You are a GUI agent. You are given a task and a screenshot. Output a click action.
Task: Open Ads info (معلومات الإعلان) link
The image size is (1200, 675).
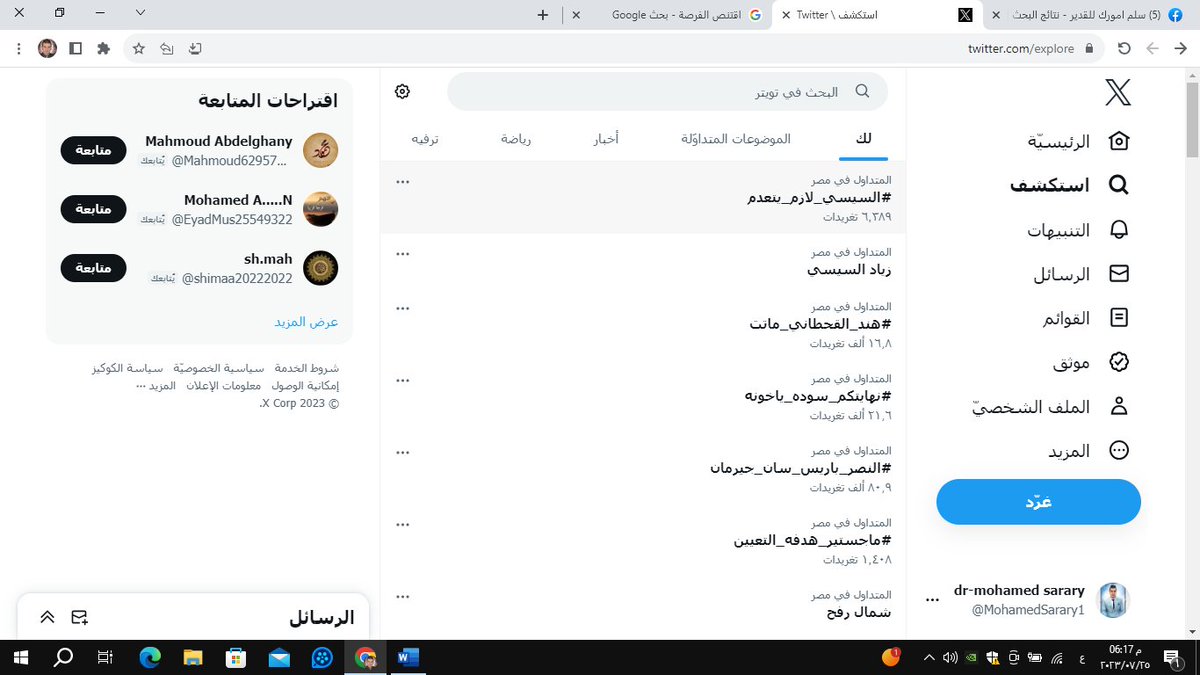(x=224, y=386)
